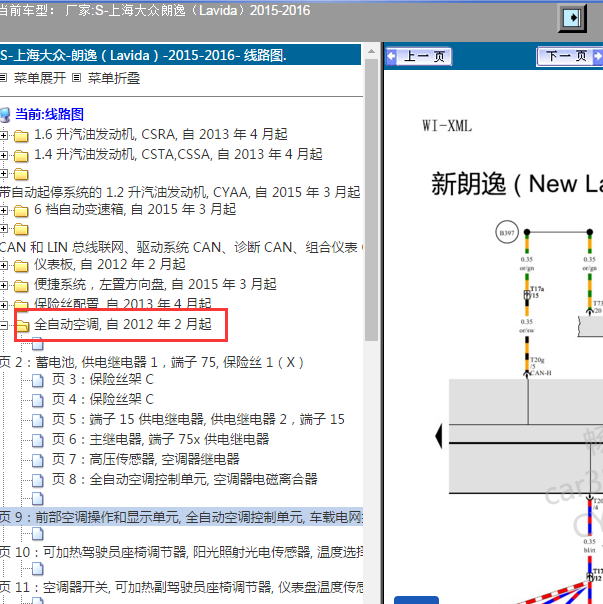Click folder icon of 1.6 升汽油发动机 CSRA
The image size is (603, 604).
(21, 136)
